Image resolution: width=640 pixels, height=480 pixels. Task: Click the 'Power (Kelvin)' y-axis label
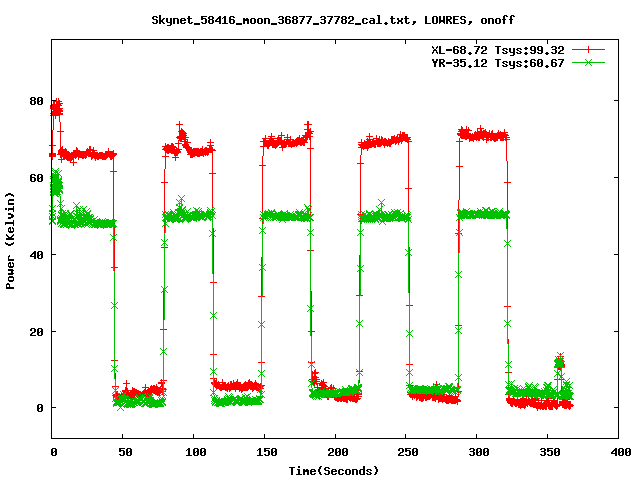(10, 241)
